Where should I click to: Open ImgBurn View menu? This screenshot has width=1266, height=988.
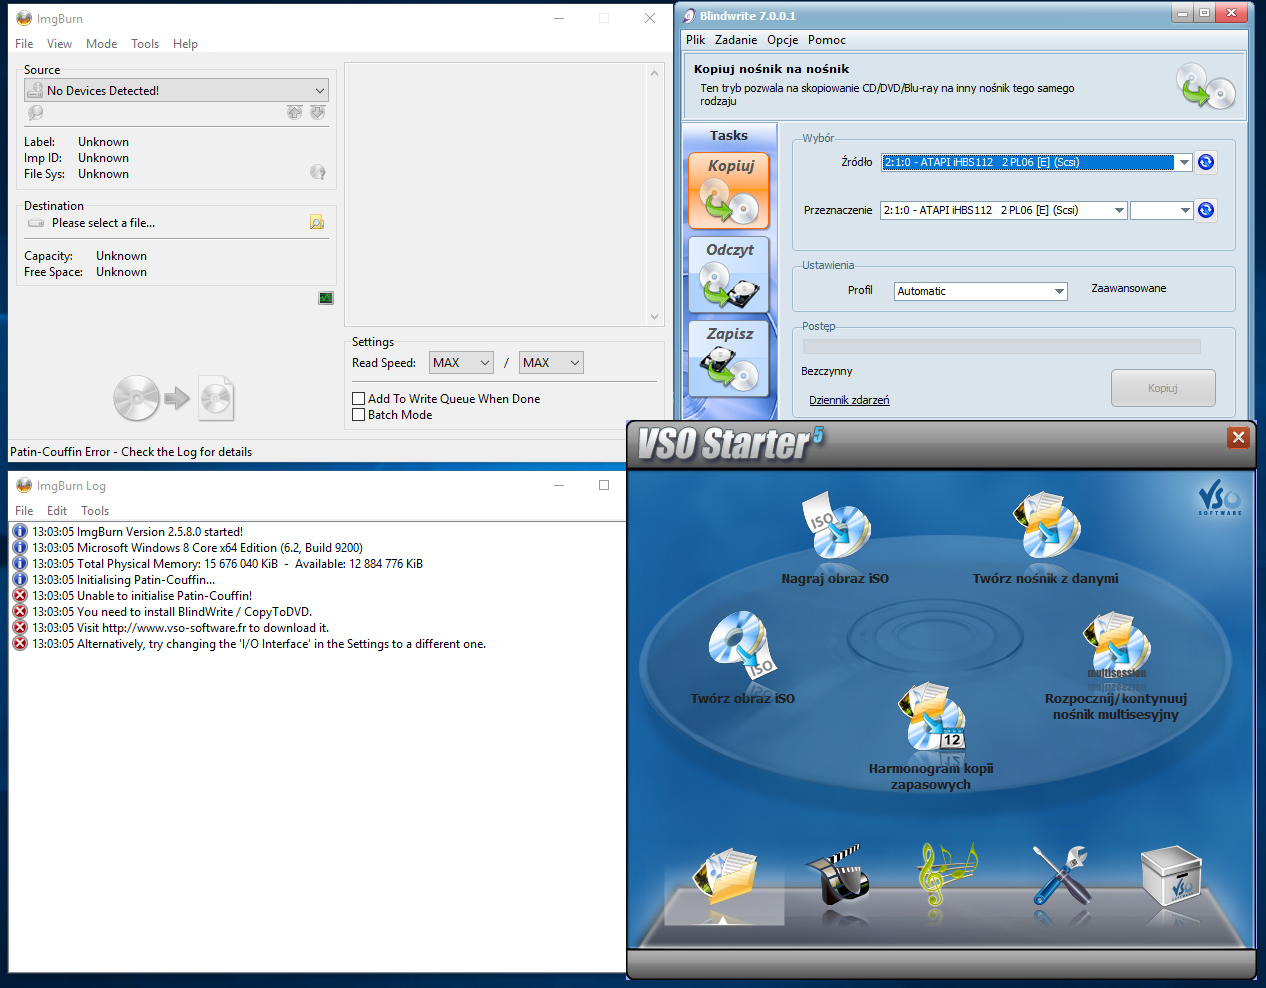[x=59, y=44]
